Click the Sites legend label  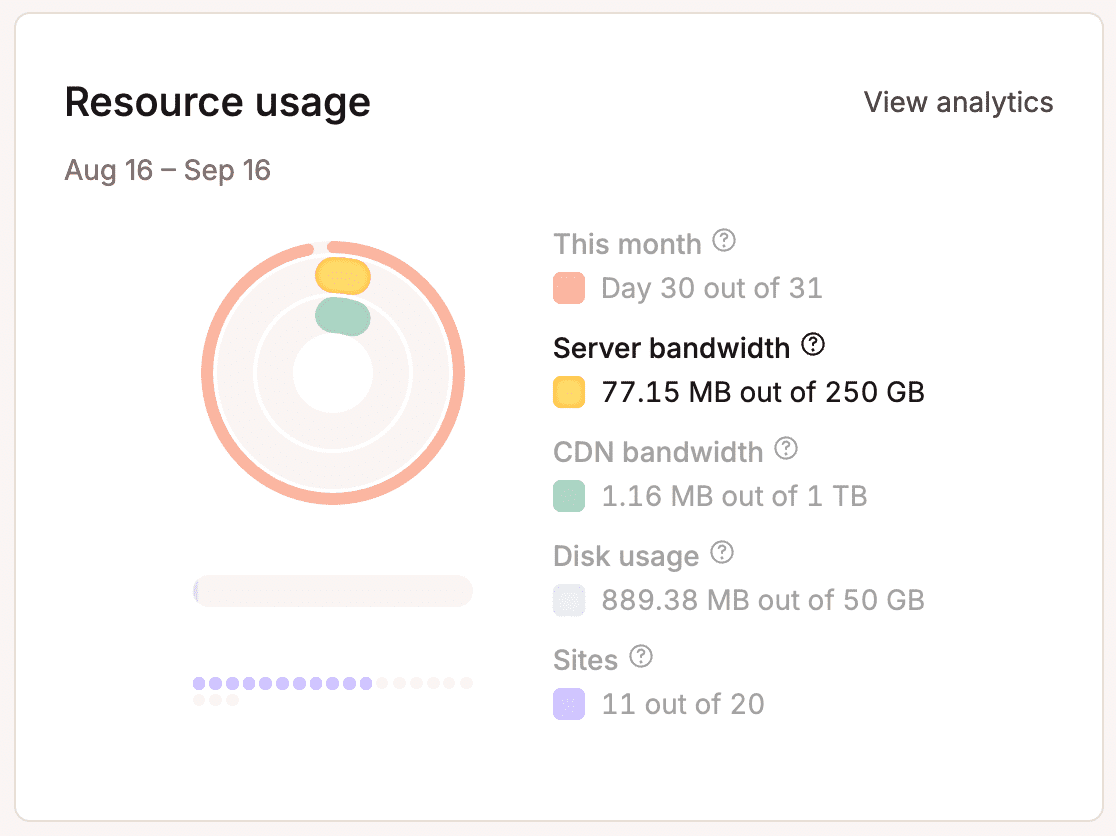[x=585, y=660]
